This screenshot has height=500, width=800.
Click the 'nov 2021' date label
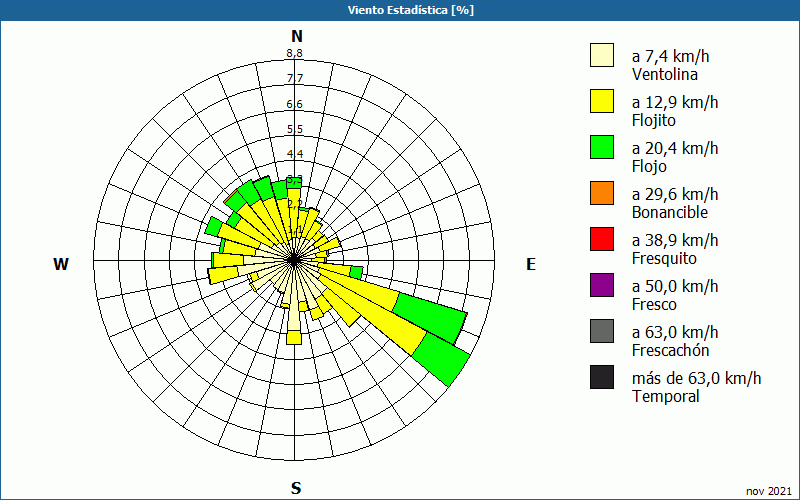[x=769, y=491]
